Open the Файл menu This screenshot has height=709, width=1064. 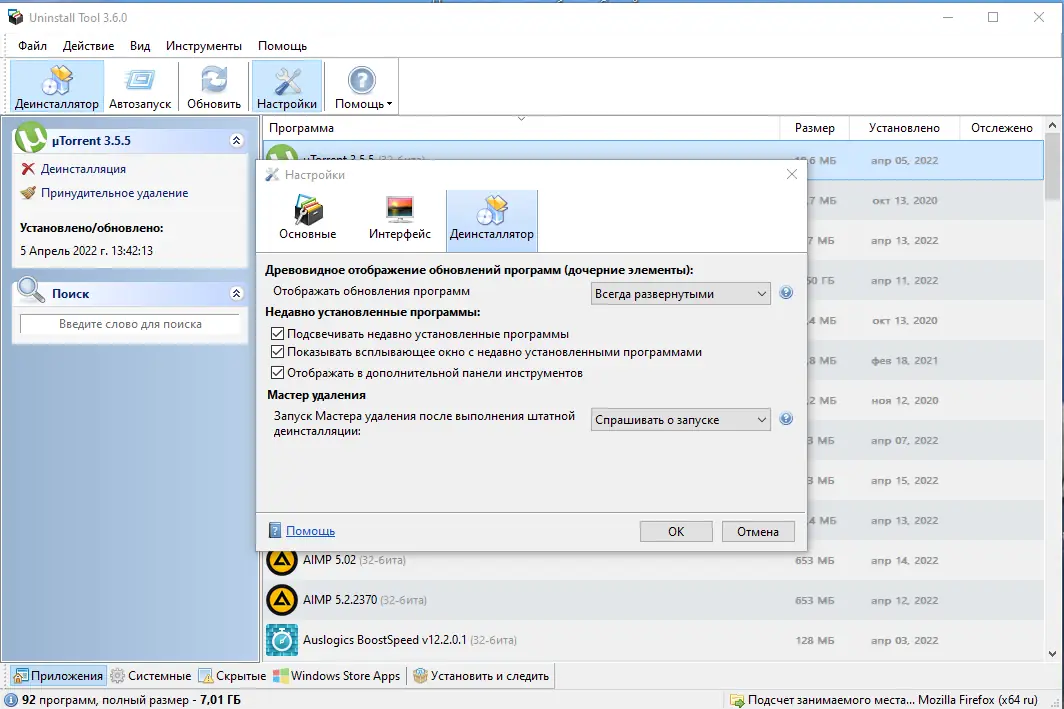[32, 45]
